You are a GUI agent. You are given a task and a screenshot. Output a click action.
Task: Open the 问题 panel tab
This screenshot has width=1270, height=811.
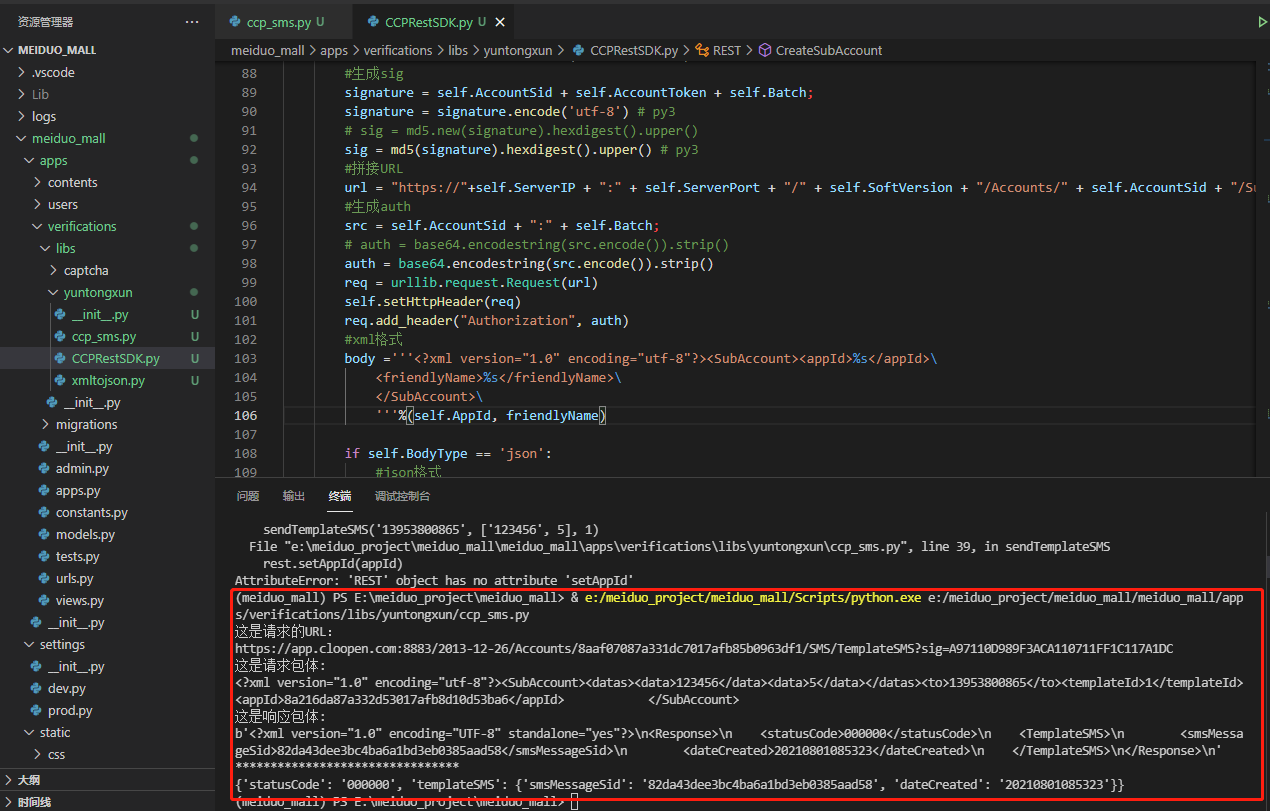tap(248, 496)
